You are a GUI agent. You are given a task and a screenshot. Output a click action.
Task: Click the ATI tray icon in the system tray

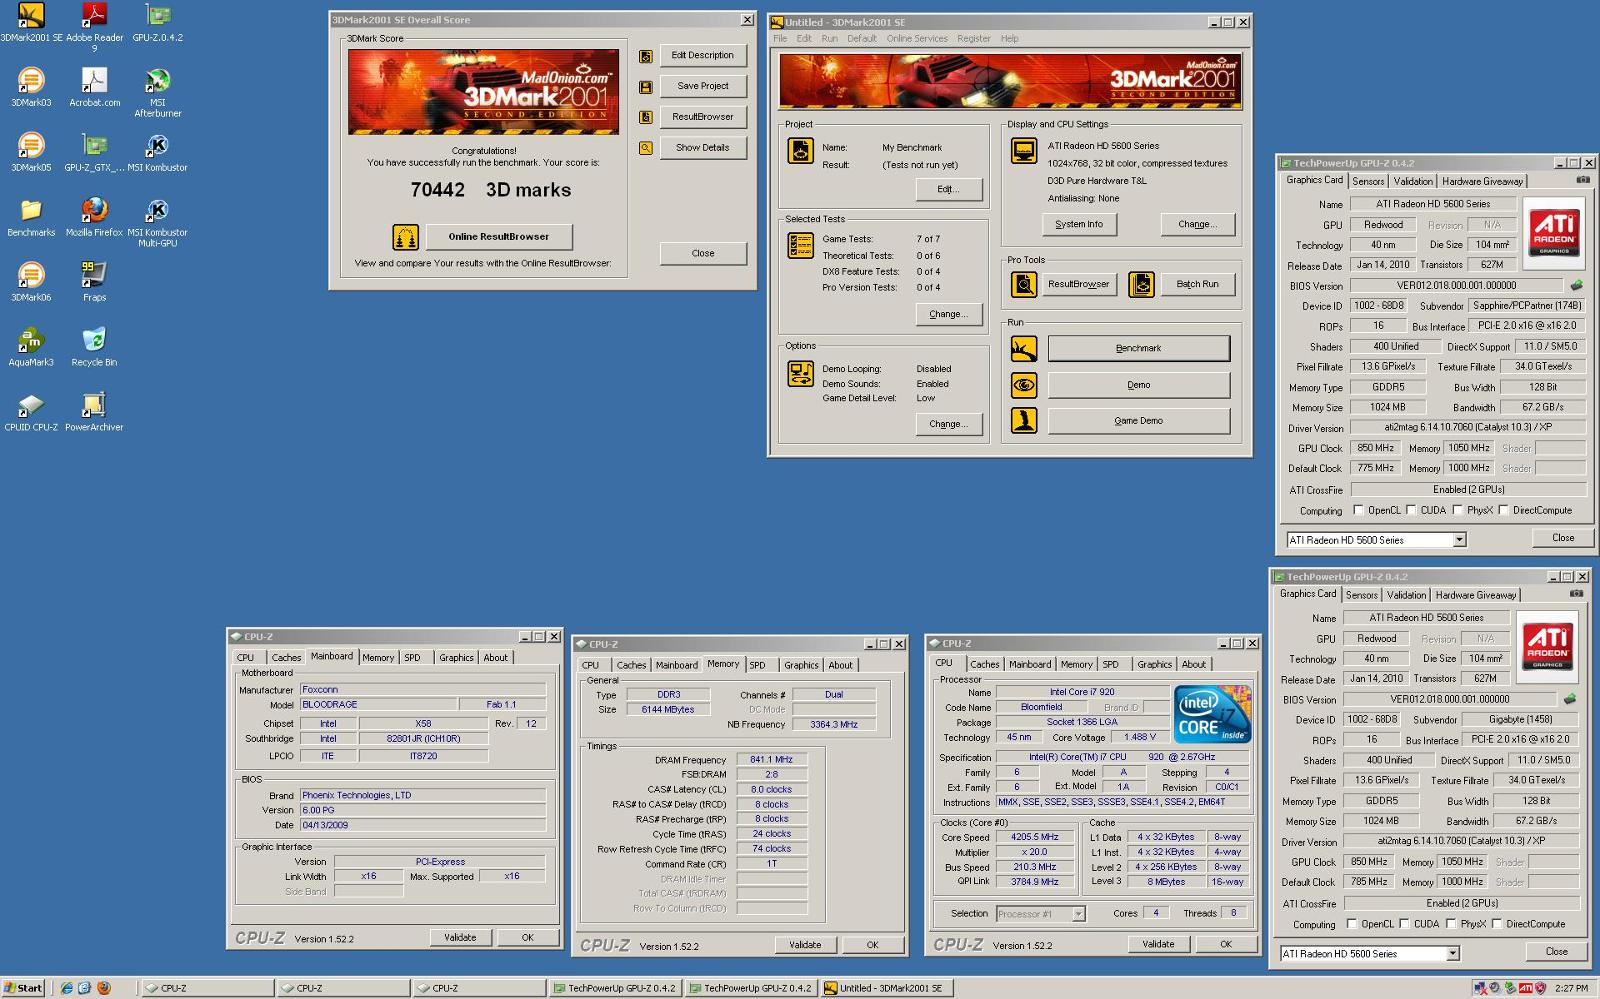click(1526, 988)
